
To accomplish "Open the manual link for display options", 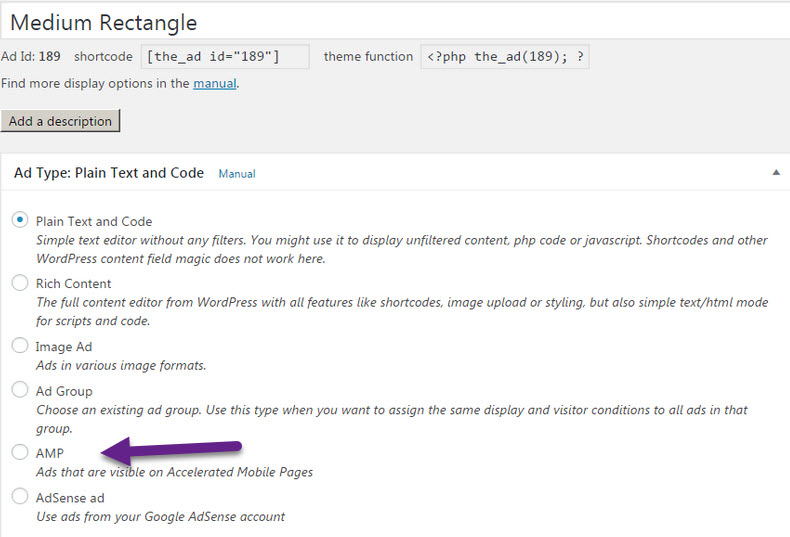I will click(x=215, y=84).
